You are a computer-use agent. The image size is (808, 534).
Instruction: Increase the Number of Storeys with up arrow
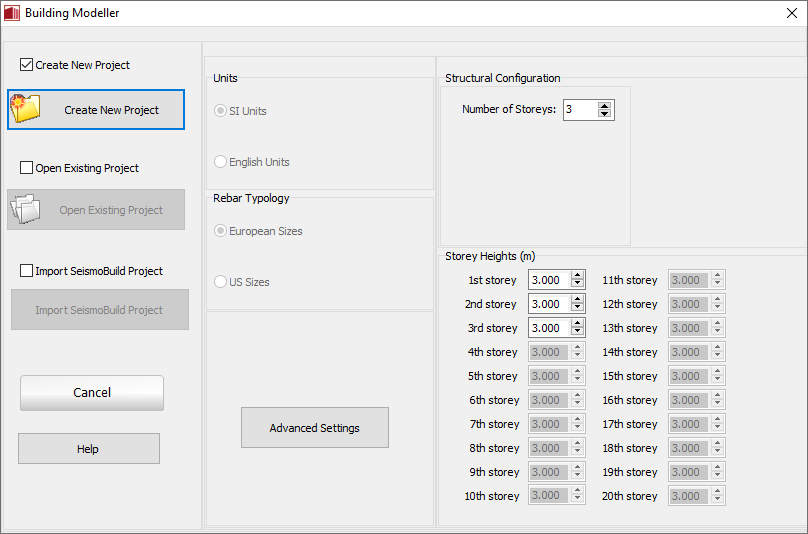pos(604,105)
